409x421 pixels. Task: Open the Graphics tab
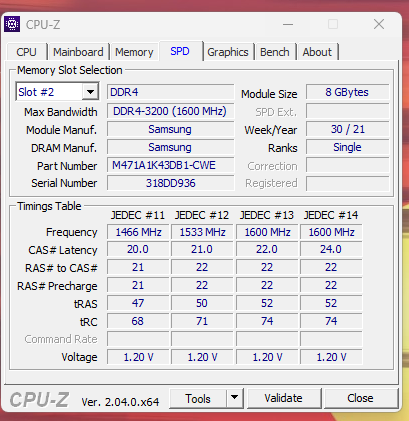228,52
